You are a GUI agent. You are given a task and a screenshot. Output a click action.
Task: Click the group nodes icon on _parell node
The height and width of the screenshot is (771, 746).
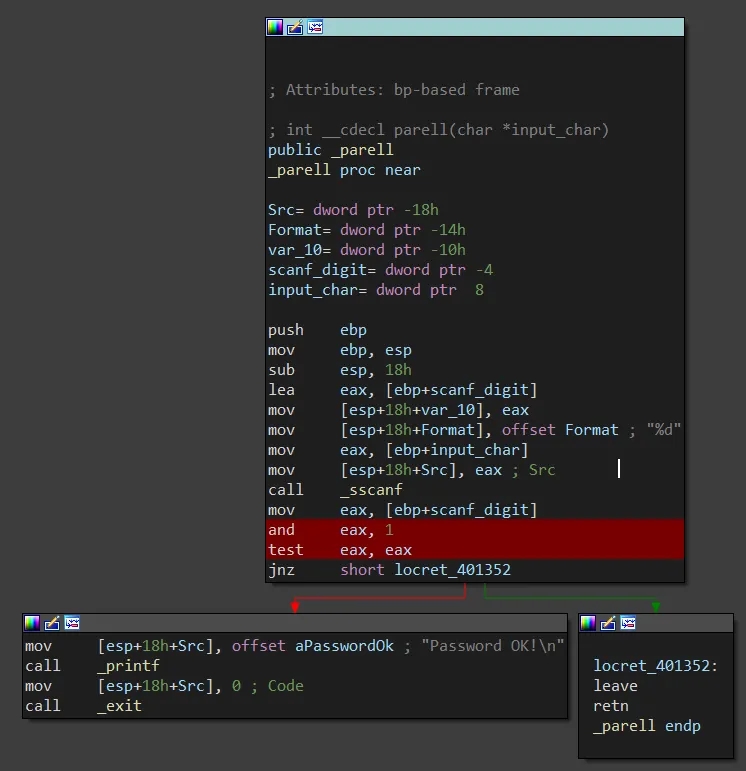click(x=315, y=27)
